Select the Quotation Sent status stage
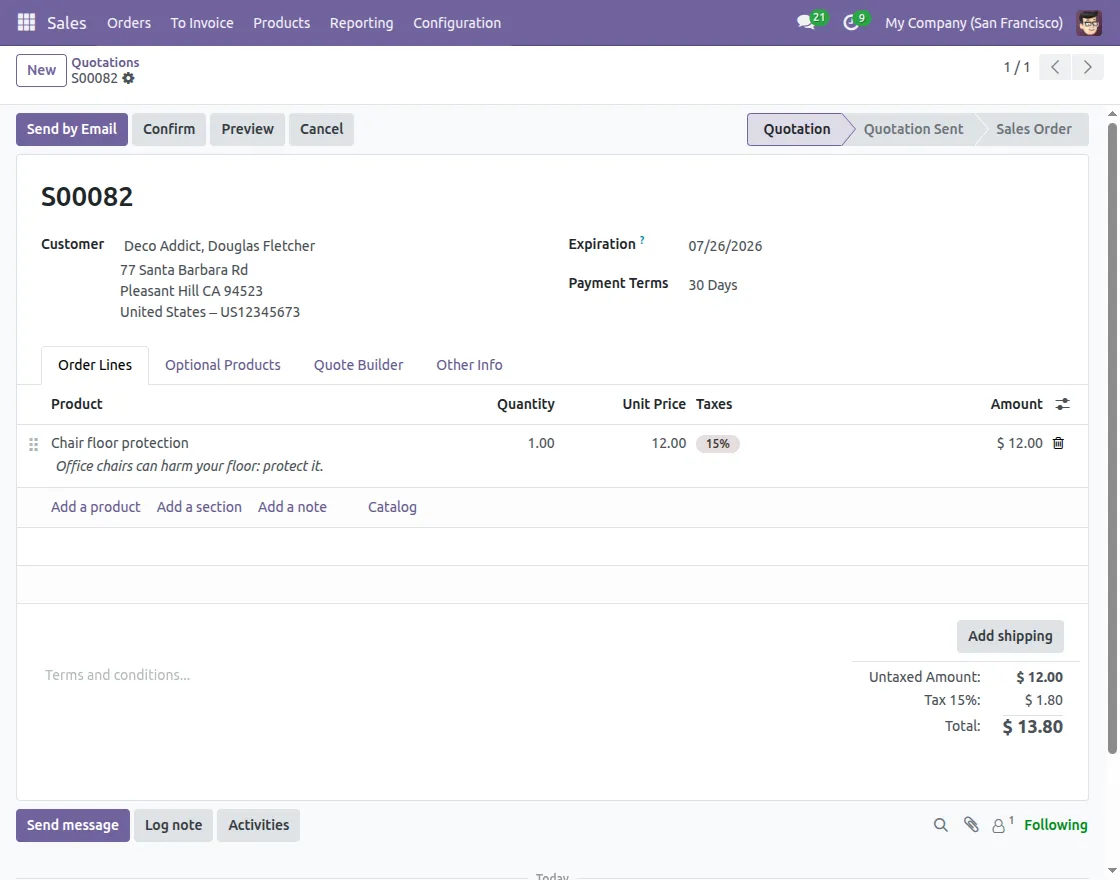 pyautogui.click(x=913, y=129)
